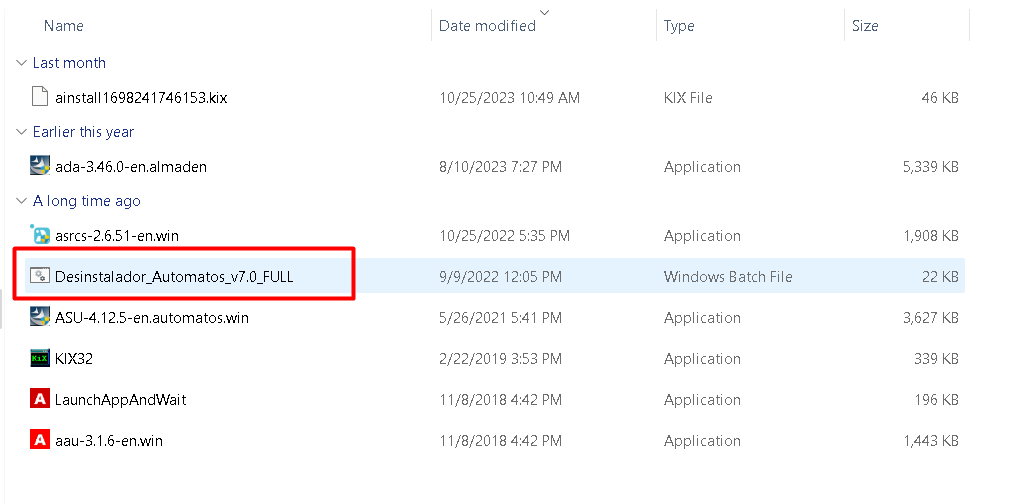Collapse the Last month group
The image size is (1014, 504).
coord(21,63)
